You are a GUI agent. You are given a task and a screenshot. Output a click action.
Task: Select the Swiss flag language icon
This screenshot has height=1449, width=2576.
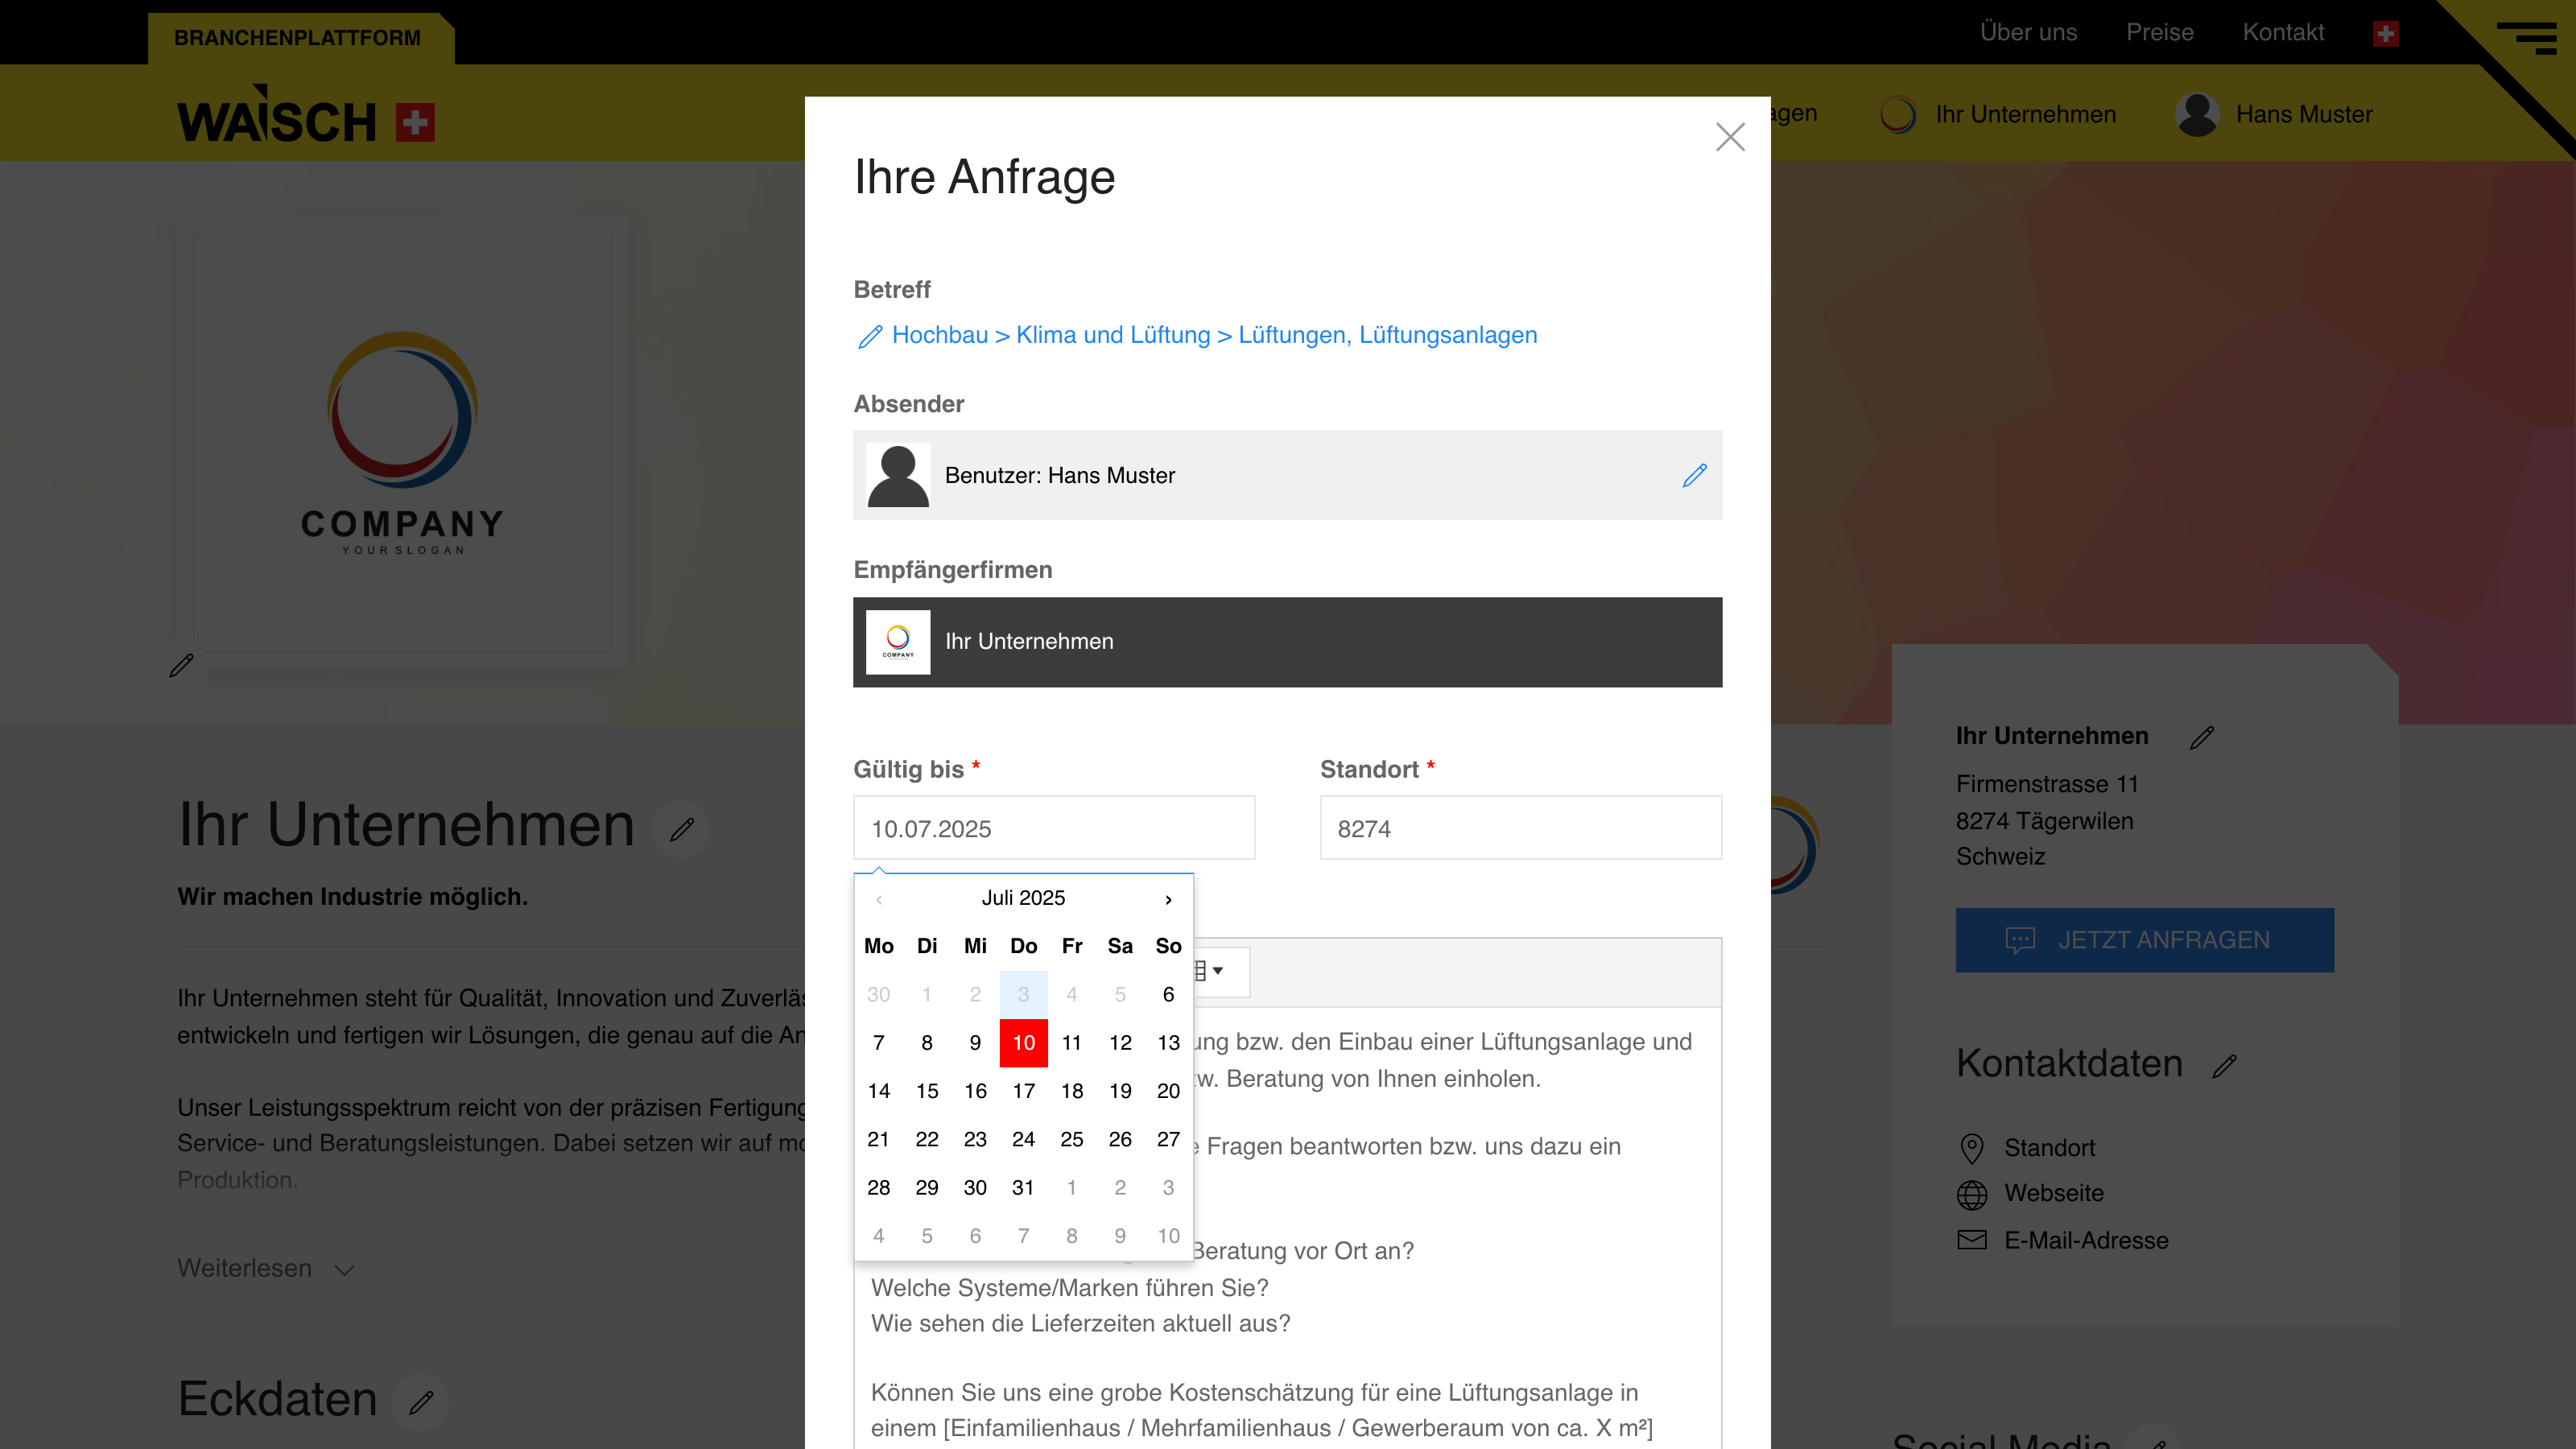click(x=2386, y=34)
